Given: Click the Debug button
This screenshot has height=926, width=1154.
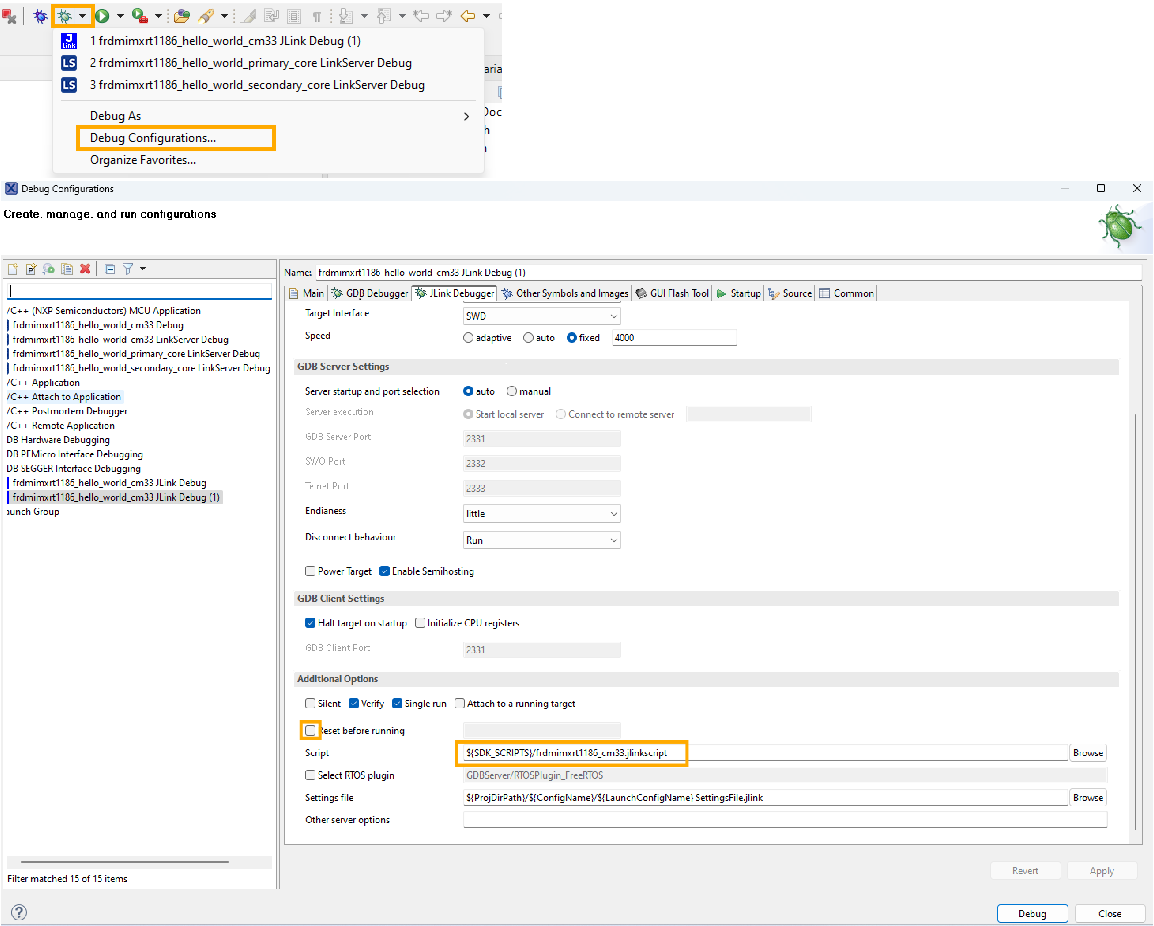Looking at the screenshot, I should [x=1032, y=913].
